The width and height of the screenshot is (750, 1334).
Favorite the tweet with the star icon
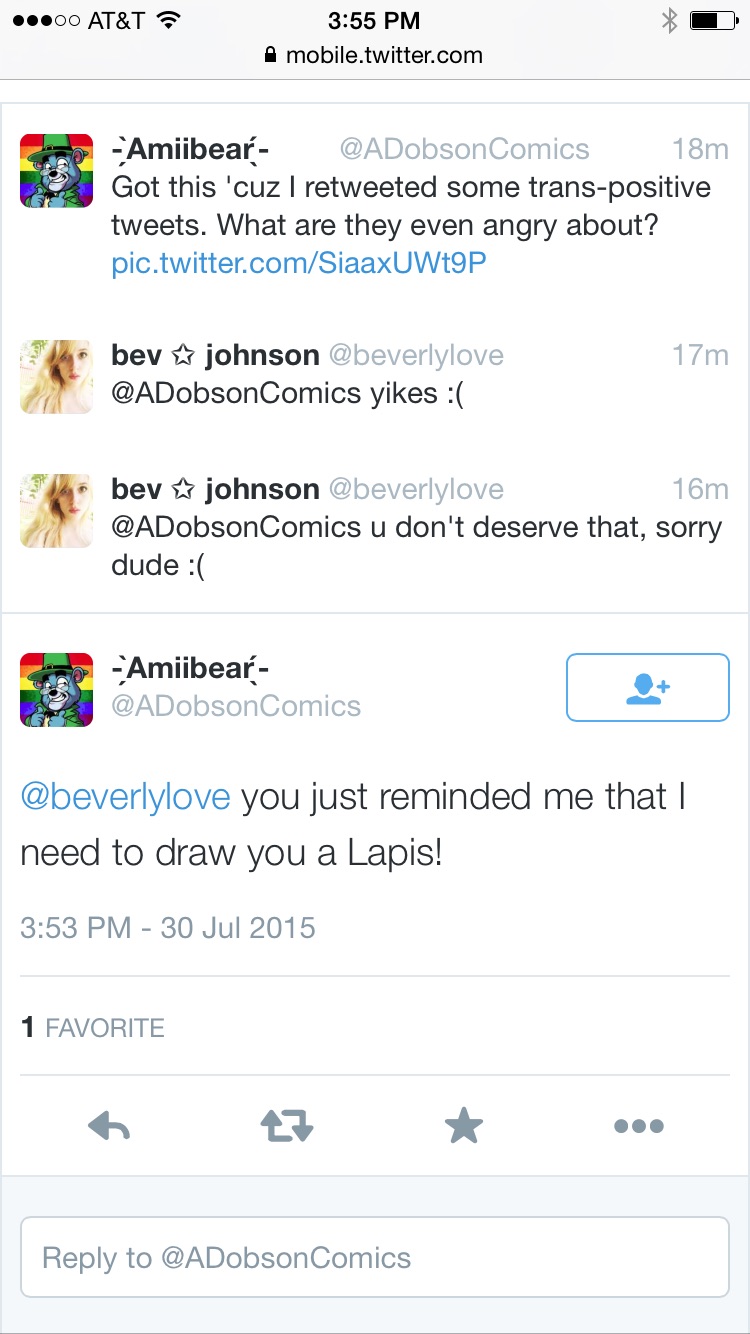pyautogui.click(x=463, y=1126)
